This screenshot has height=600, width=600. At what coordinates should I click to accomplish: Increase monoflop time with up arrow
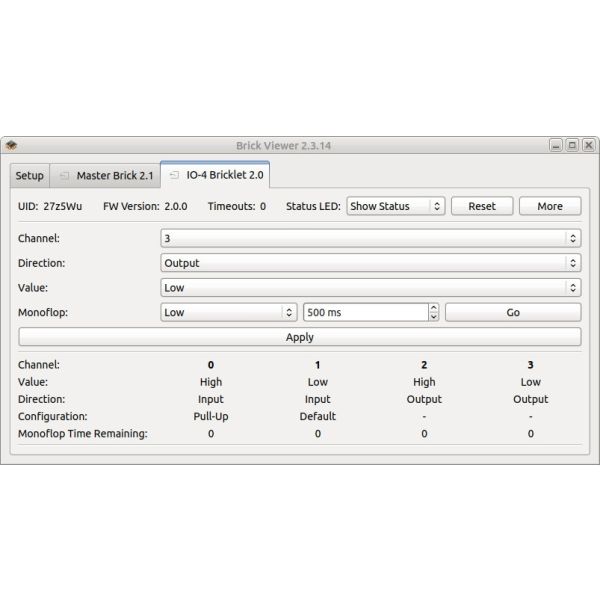434,308
